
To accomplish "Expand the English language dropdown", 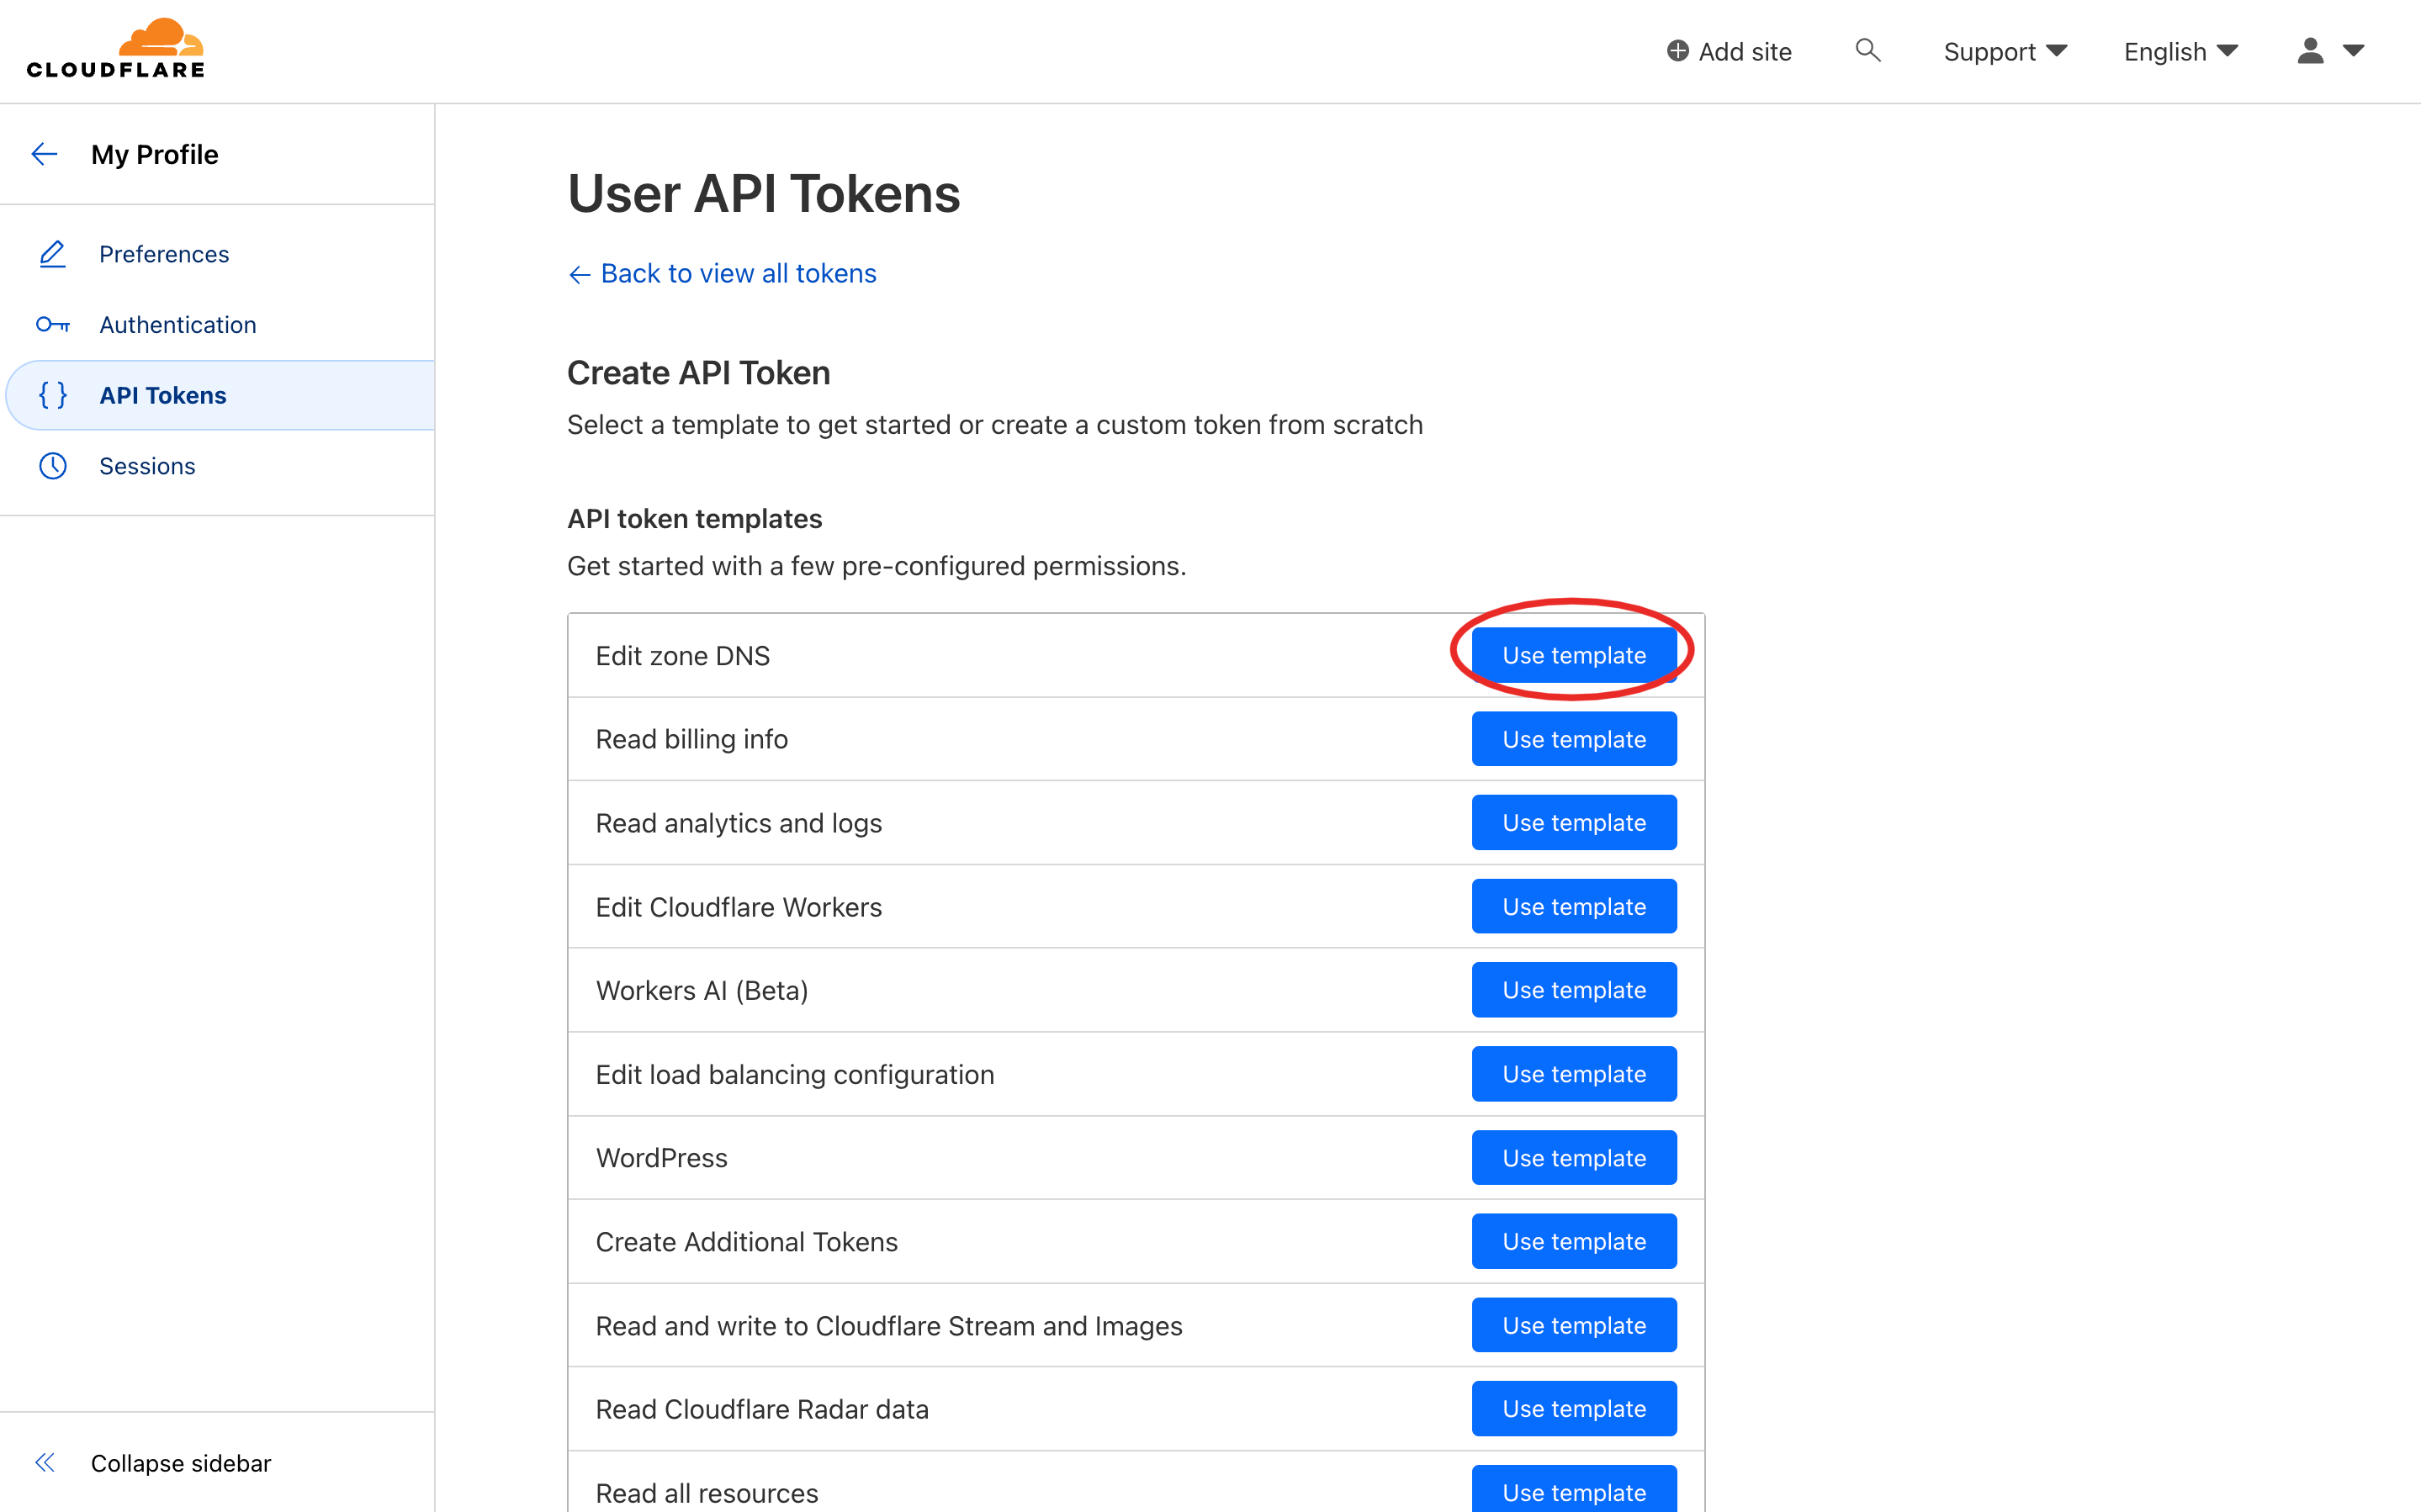I will 2180,51.
